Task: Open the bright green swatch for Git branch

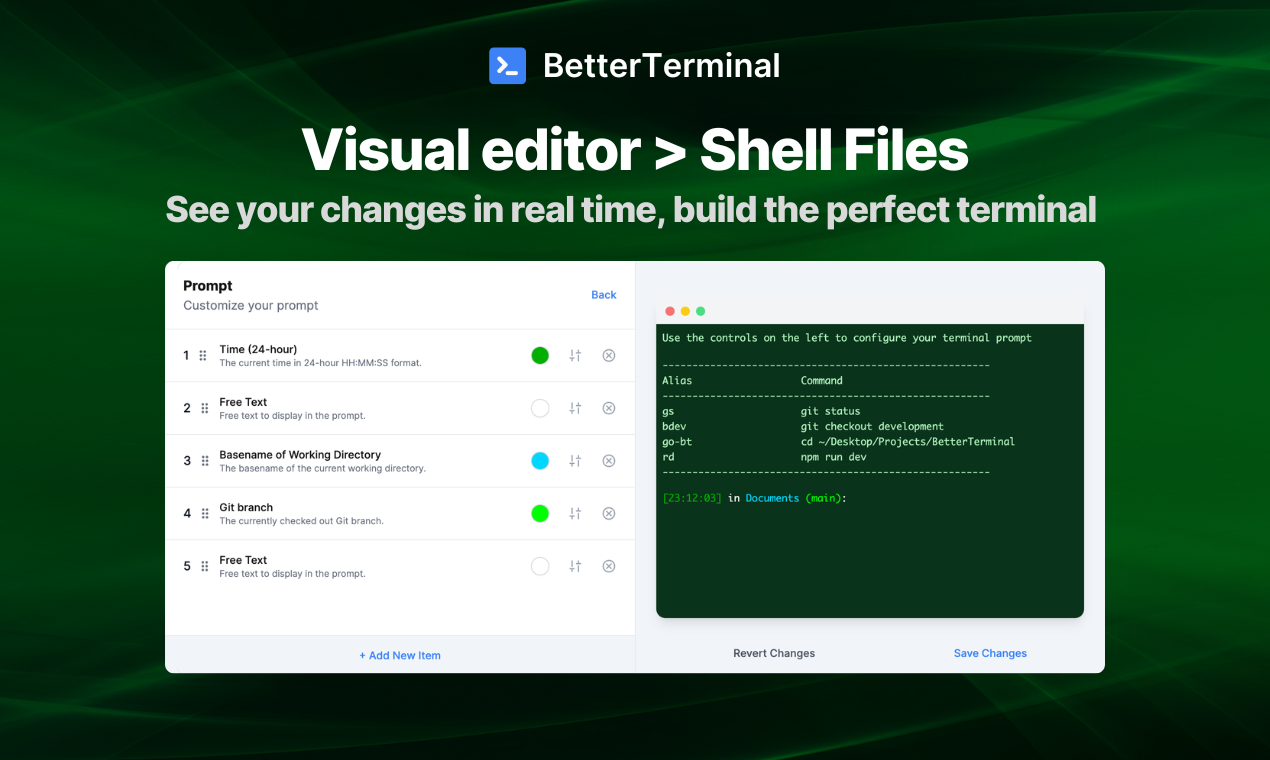Action: (540, 514)
